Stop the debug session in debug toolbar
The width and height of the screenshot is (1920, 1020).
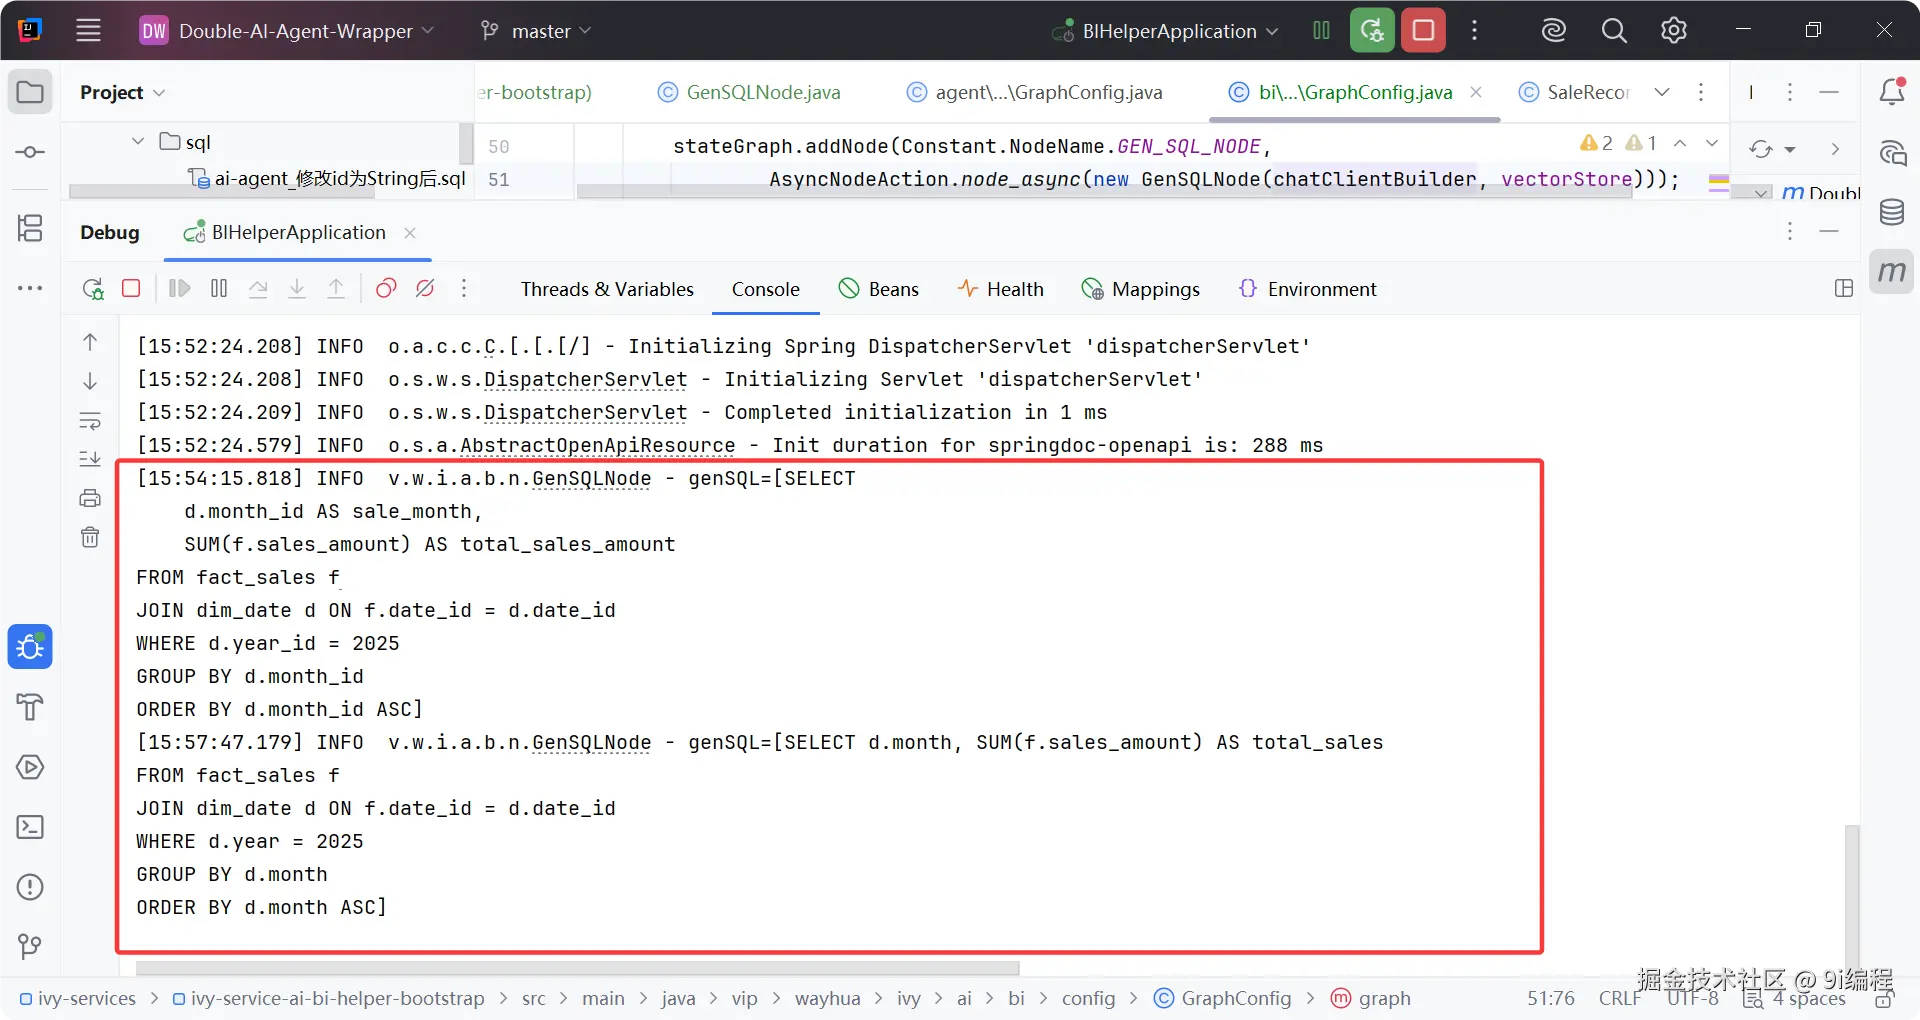pos(131,288)
